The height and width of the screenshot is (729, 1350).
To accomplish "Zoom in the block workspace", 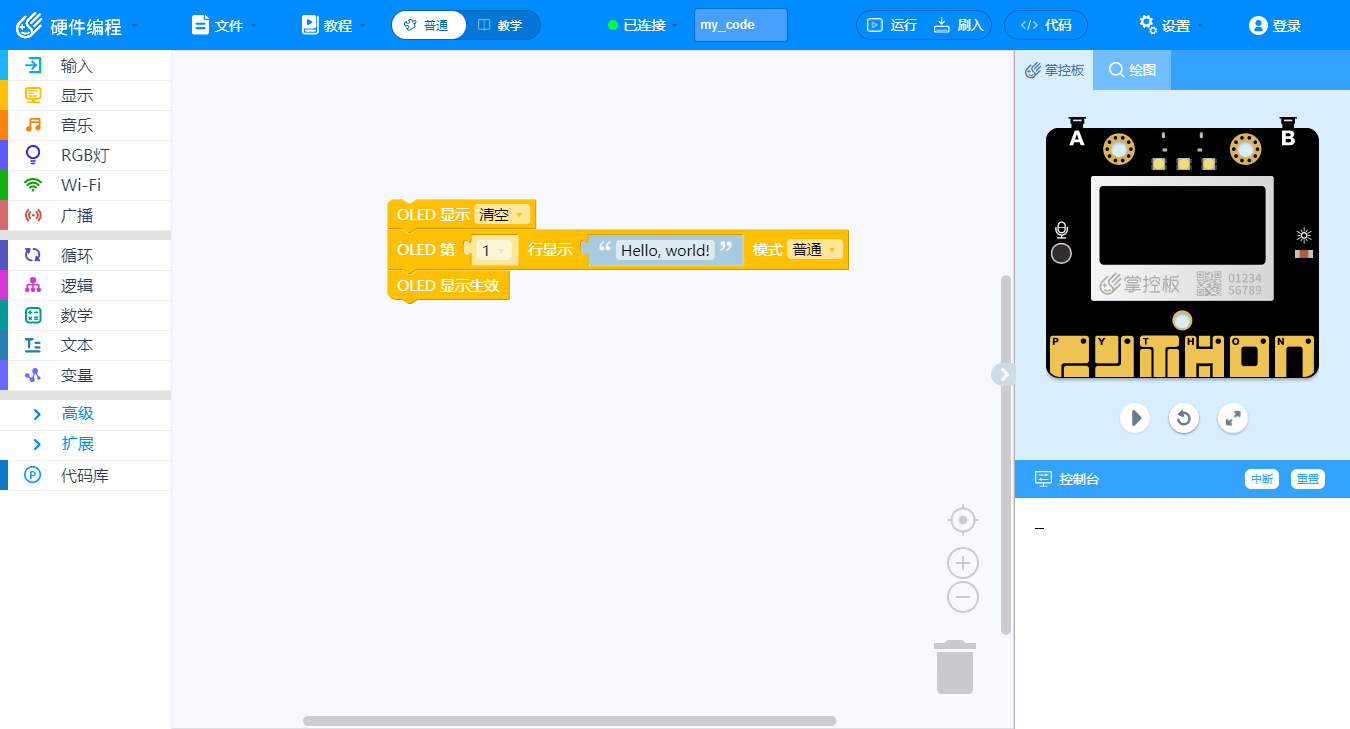I will point(963,563).
